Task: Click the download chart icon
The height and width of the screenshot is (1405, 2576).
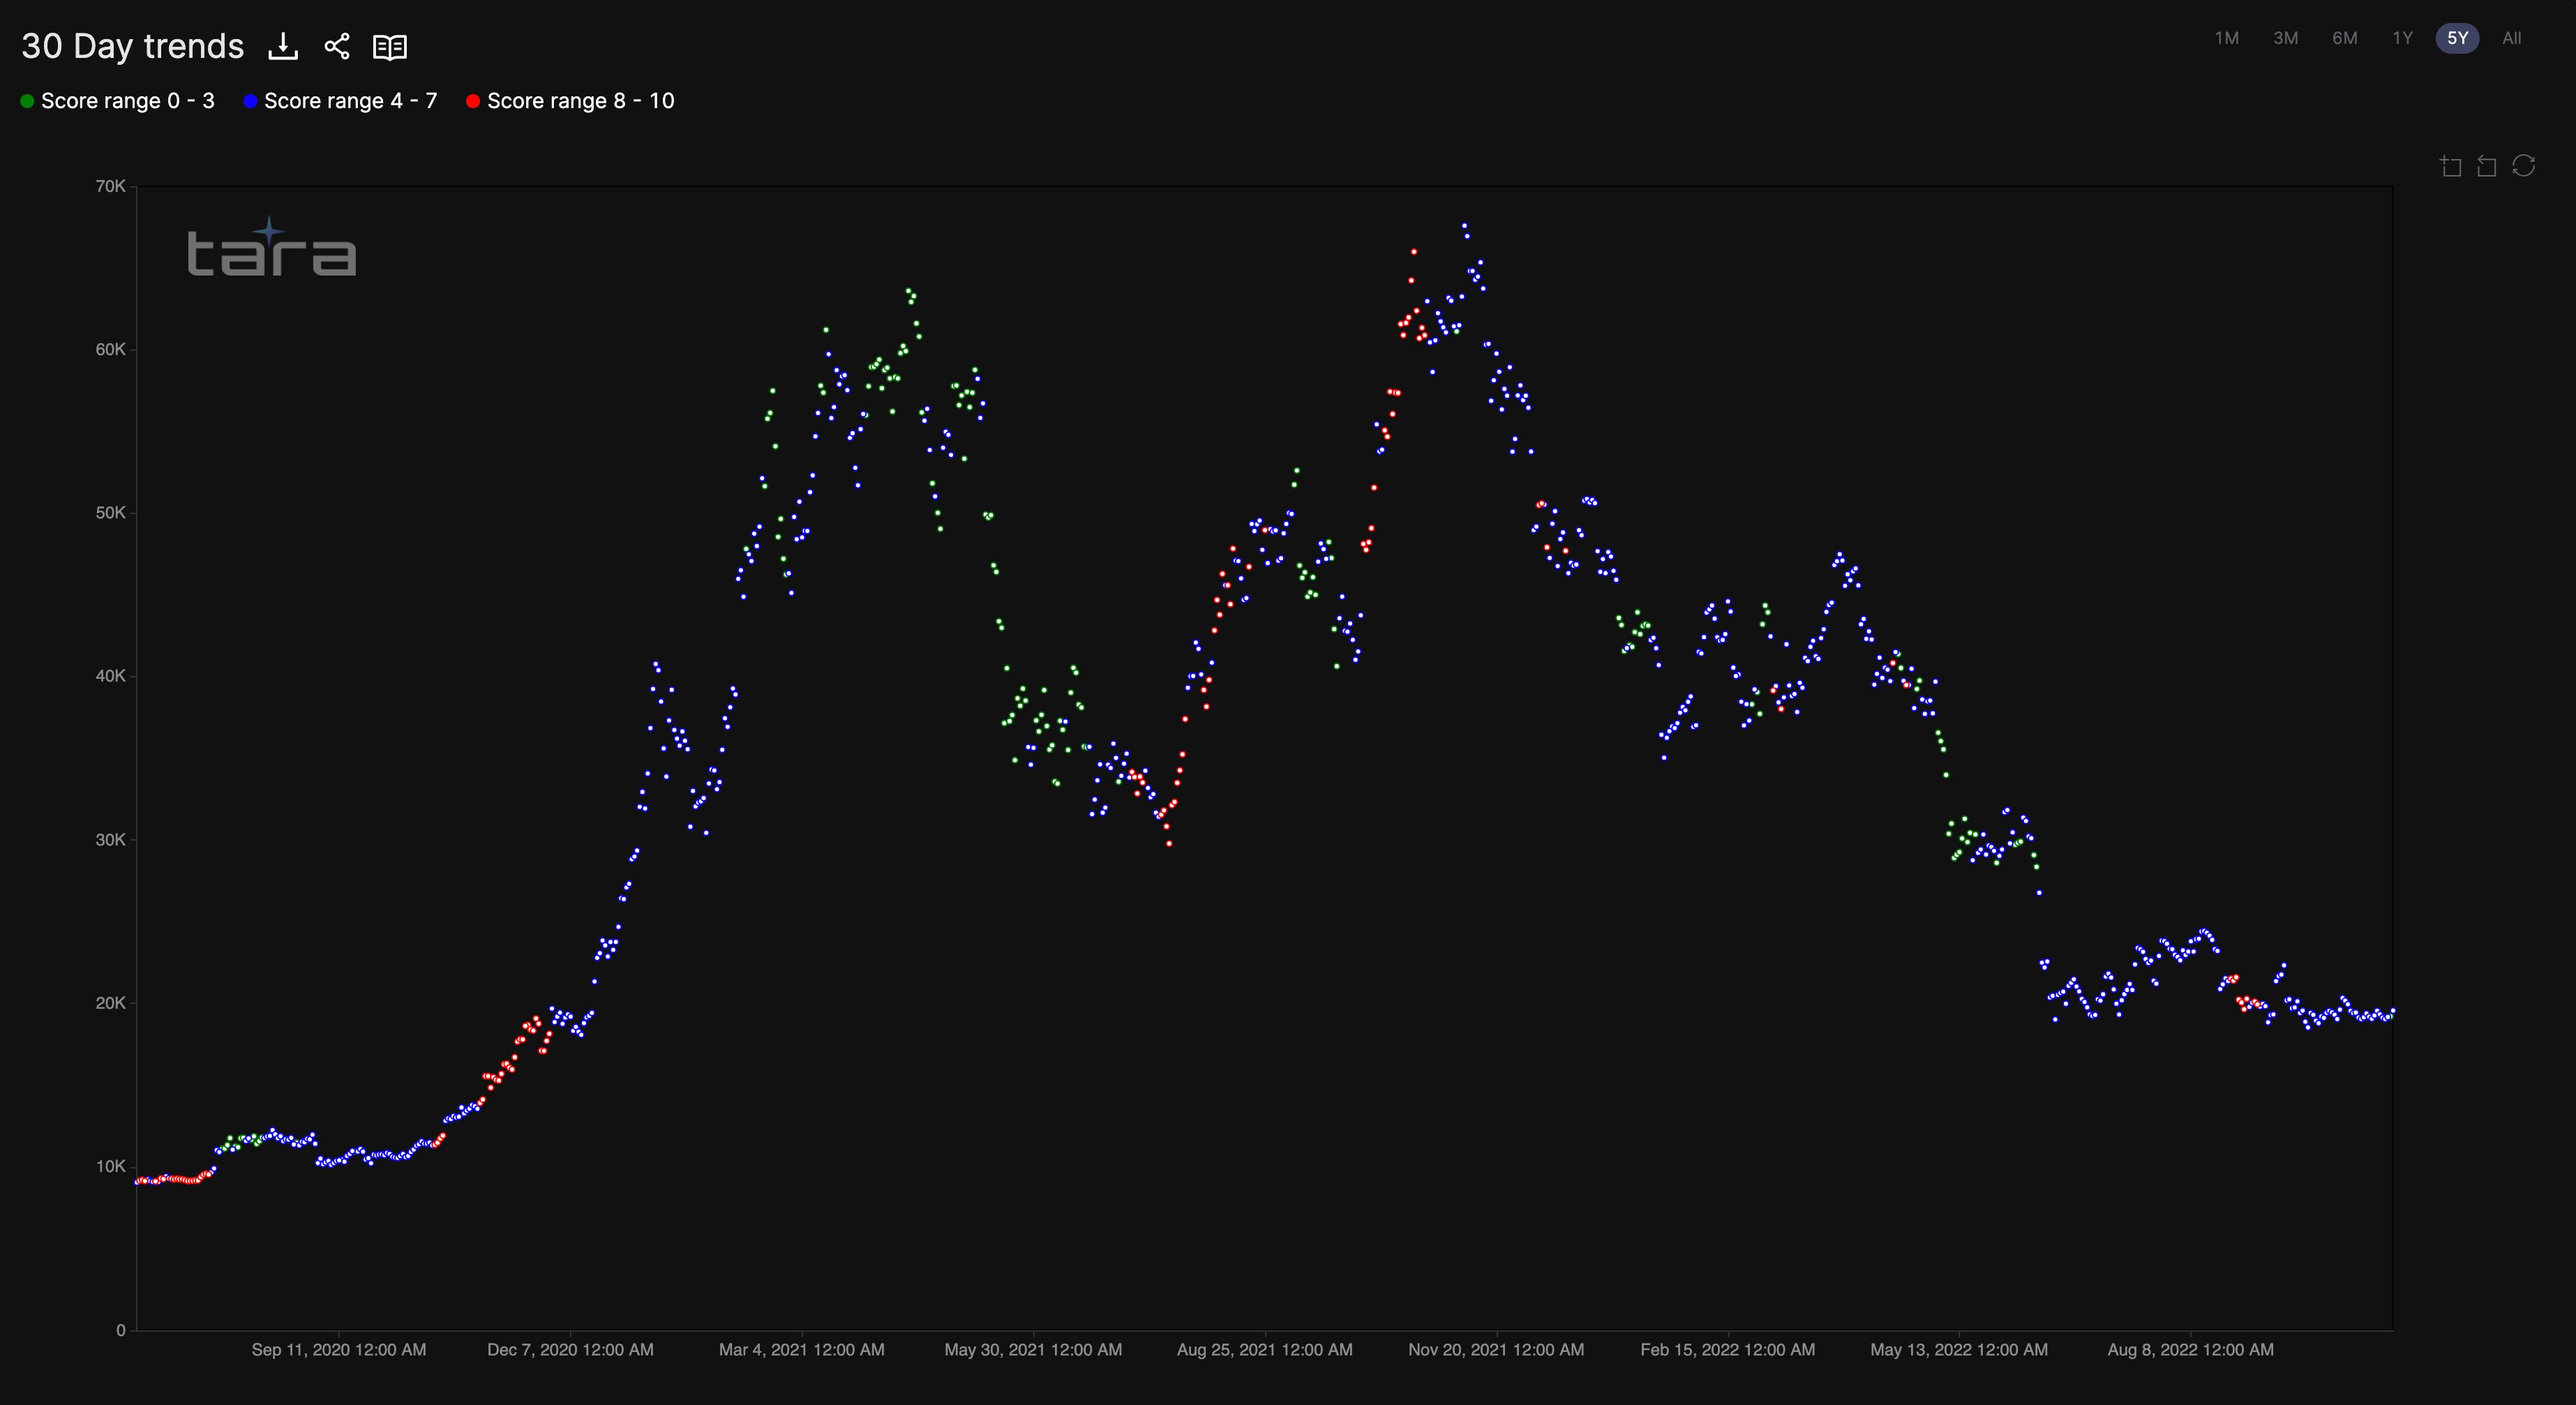Action: pyautogui.click(x=283, y=46)
